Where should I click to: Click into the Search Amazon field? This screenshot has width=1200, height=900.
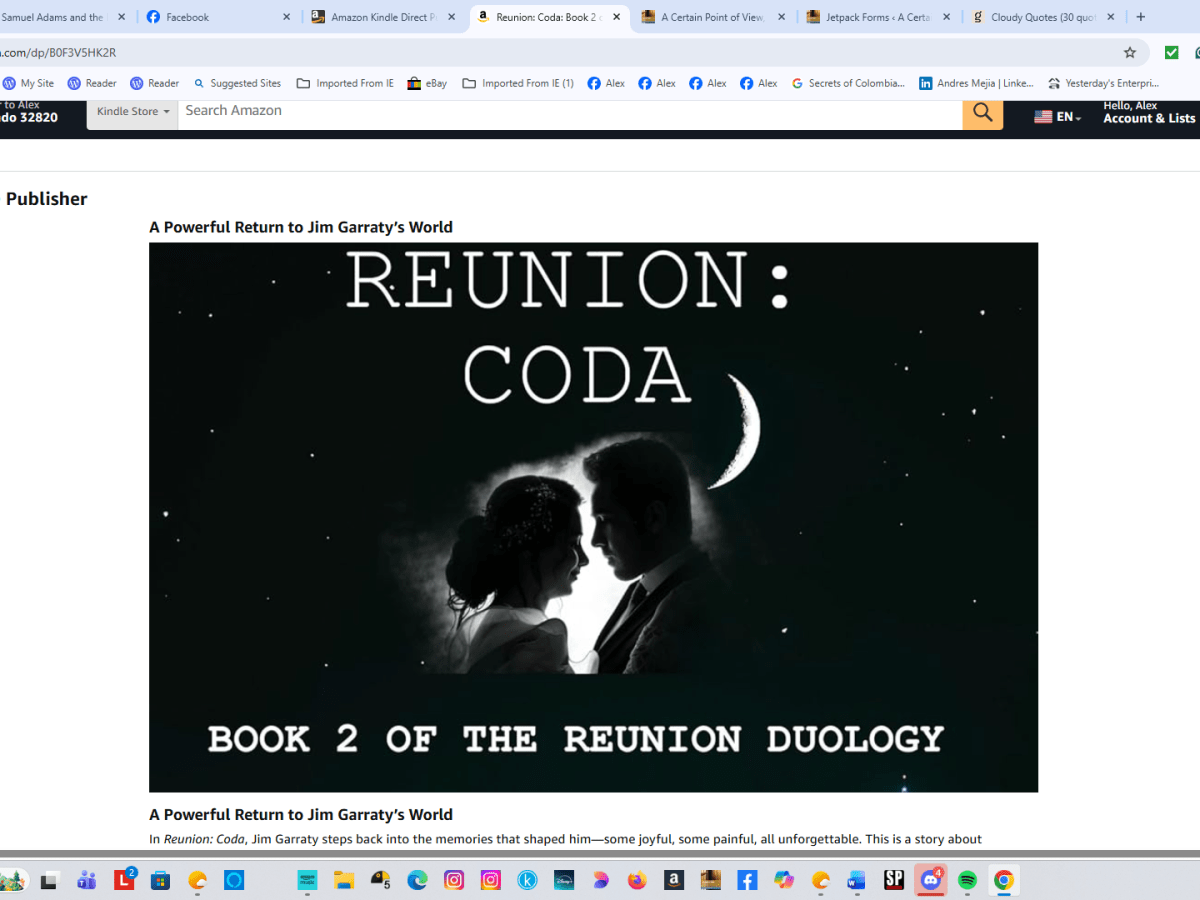[x=570, y=111]
